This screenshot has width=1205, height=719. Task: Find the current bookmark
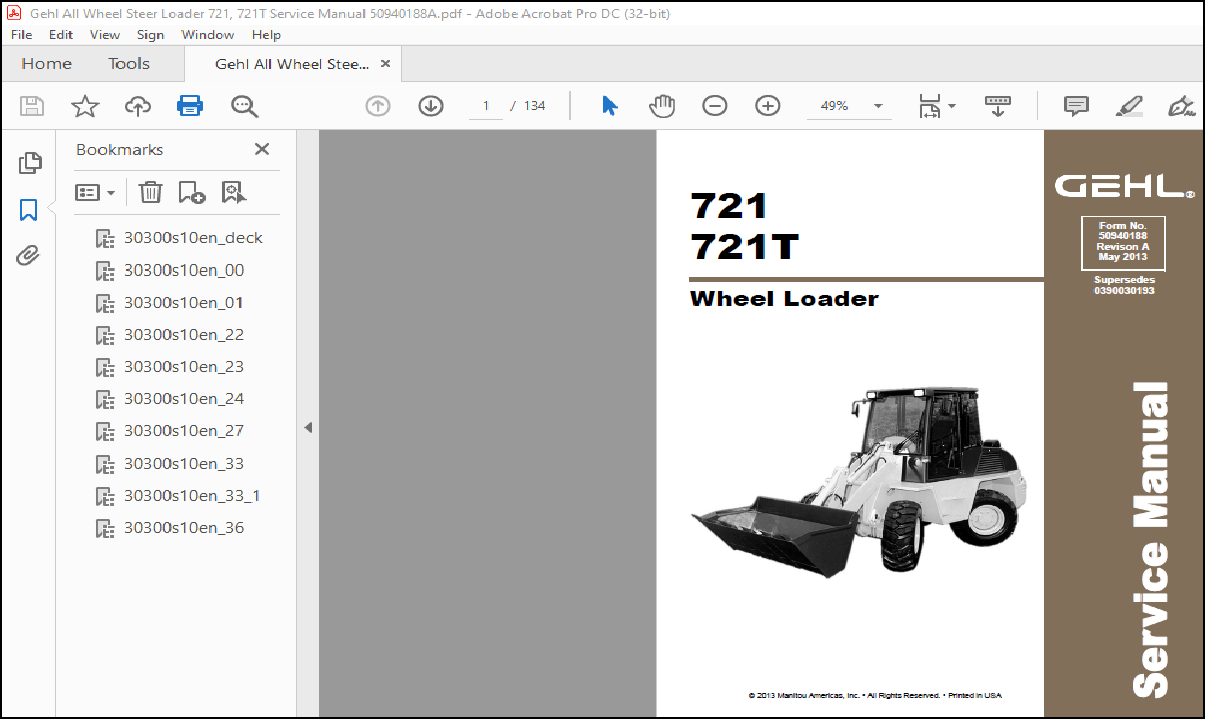(x=234, y=192)
